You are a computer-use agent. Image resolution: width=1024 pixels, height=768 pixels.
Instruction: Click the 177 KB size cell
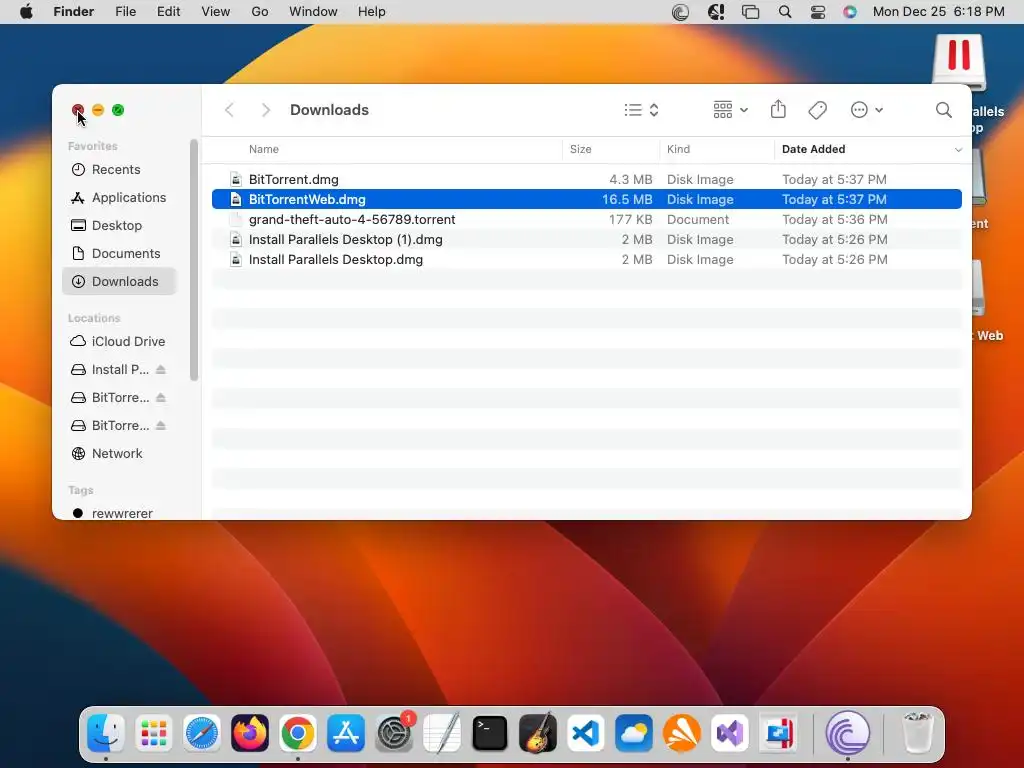(x=630, y=219)
